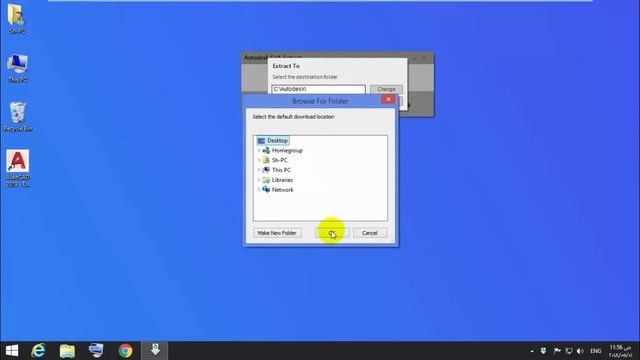Click the safely remove hardware tray icon
Screen dimensions: 640x360
pos(544,351)
